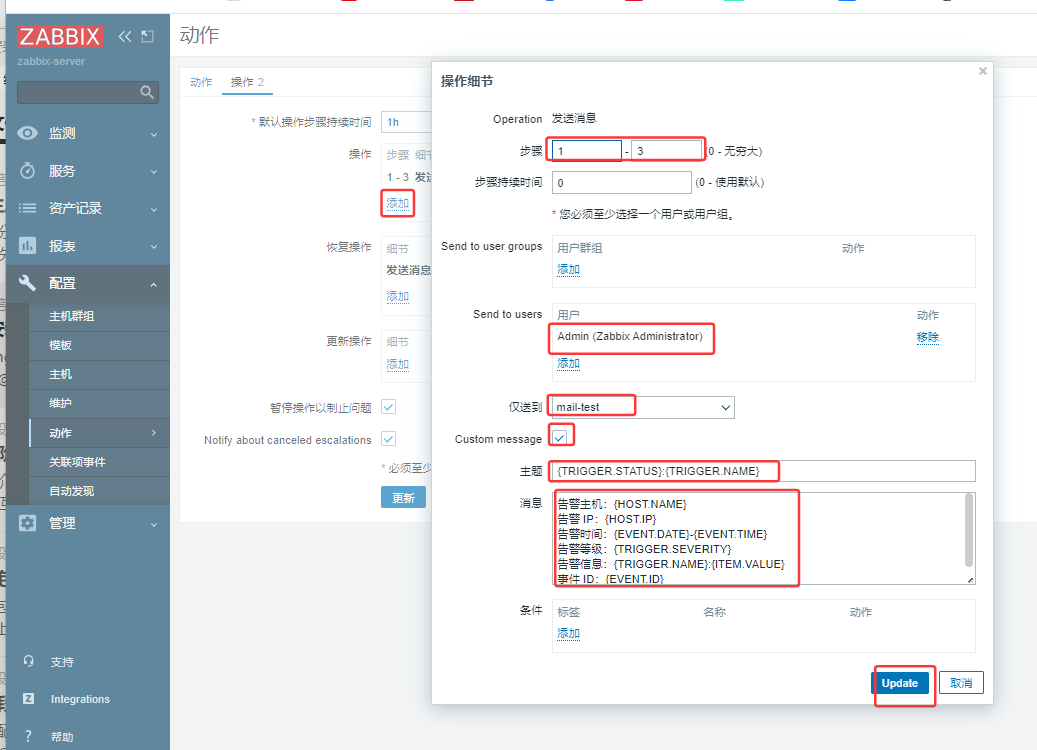The height and width of the screenshot is (750, 1037).
Task: Click the Integrations Z icon
Action: pos(28,698)
